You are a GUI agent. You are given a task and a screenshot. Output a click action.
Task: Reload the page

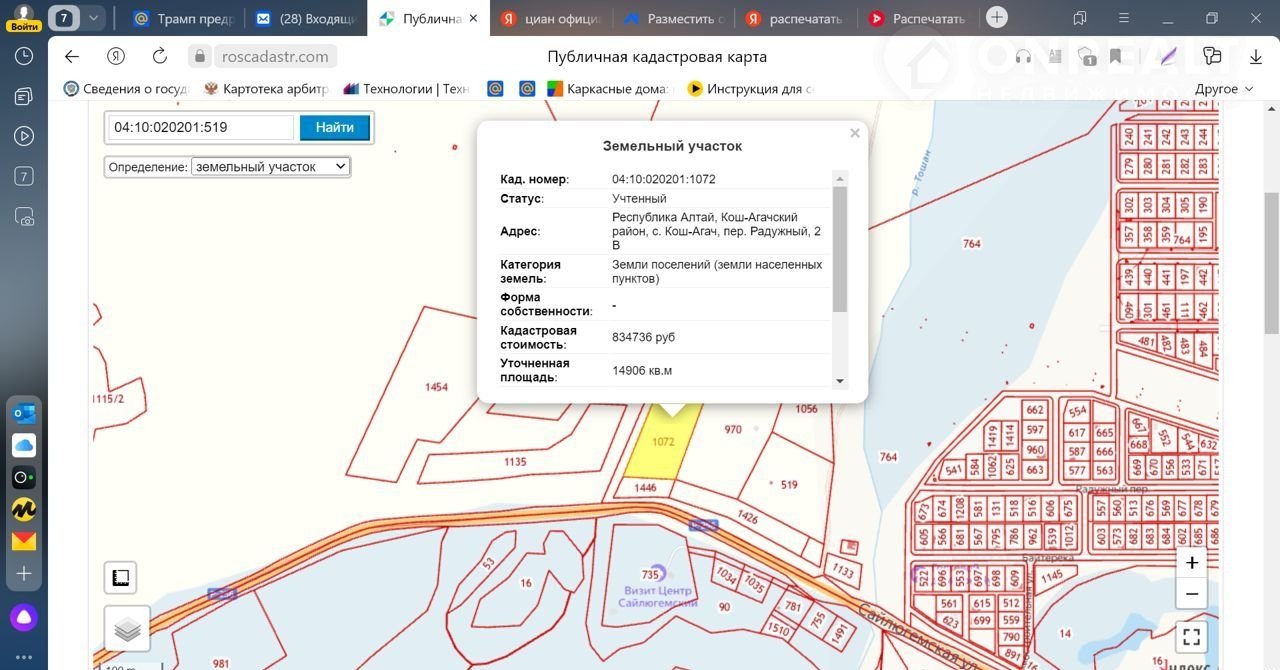(160, 57)
